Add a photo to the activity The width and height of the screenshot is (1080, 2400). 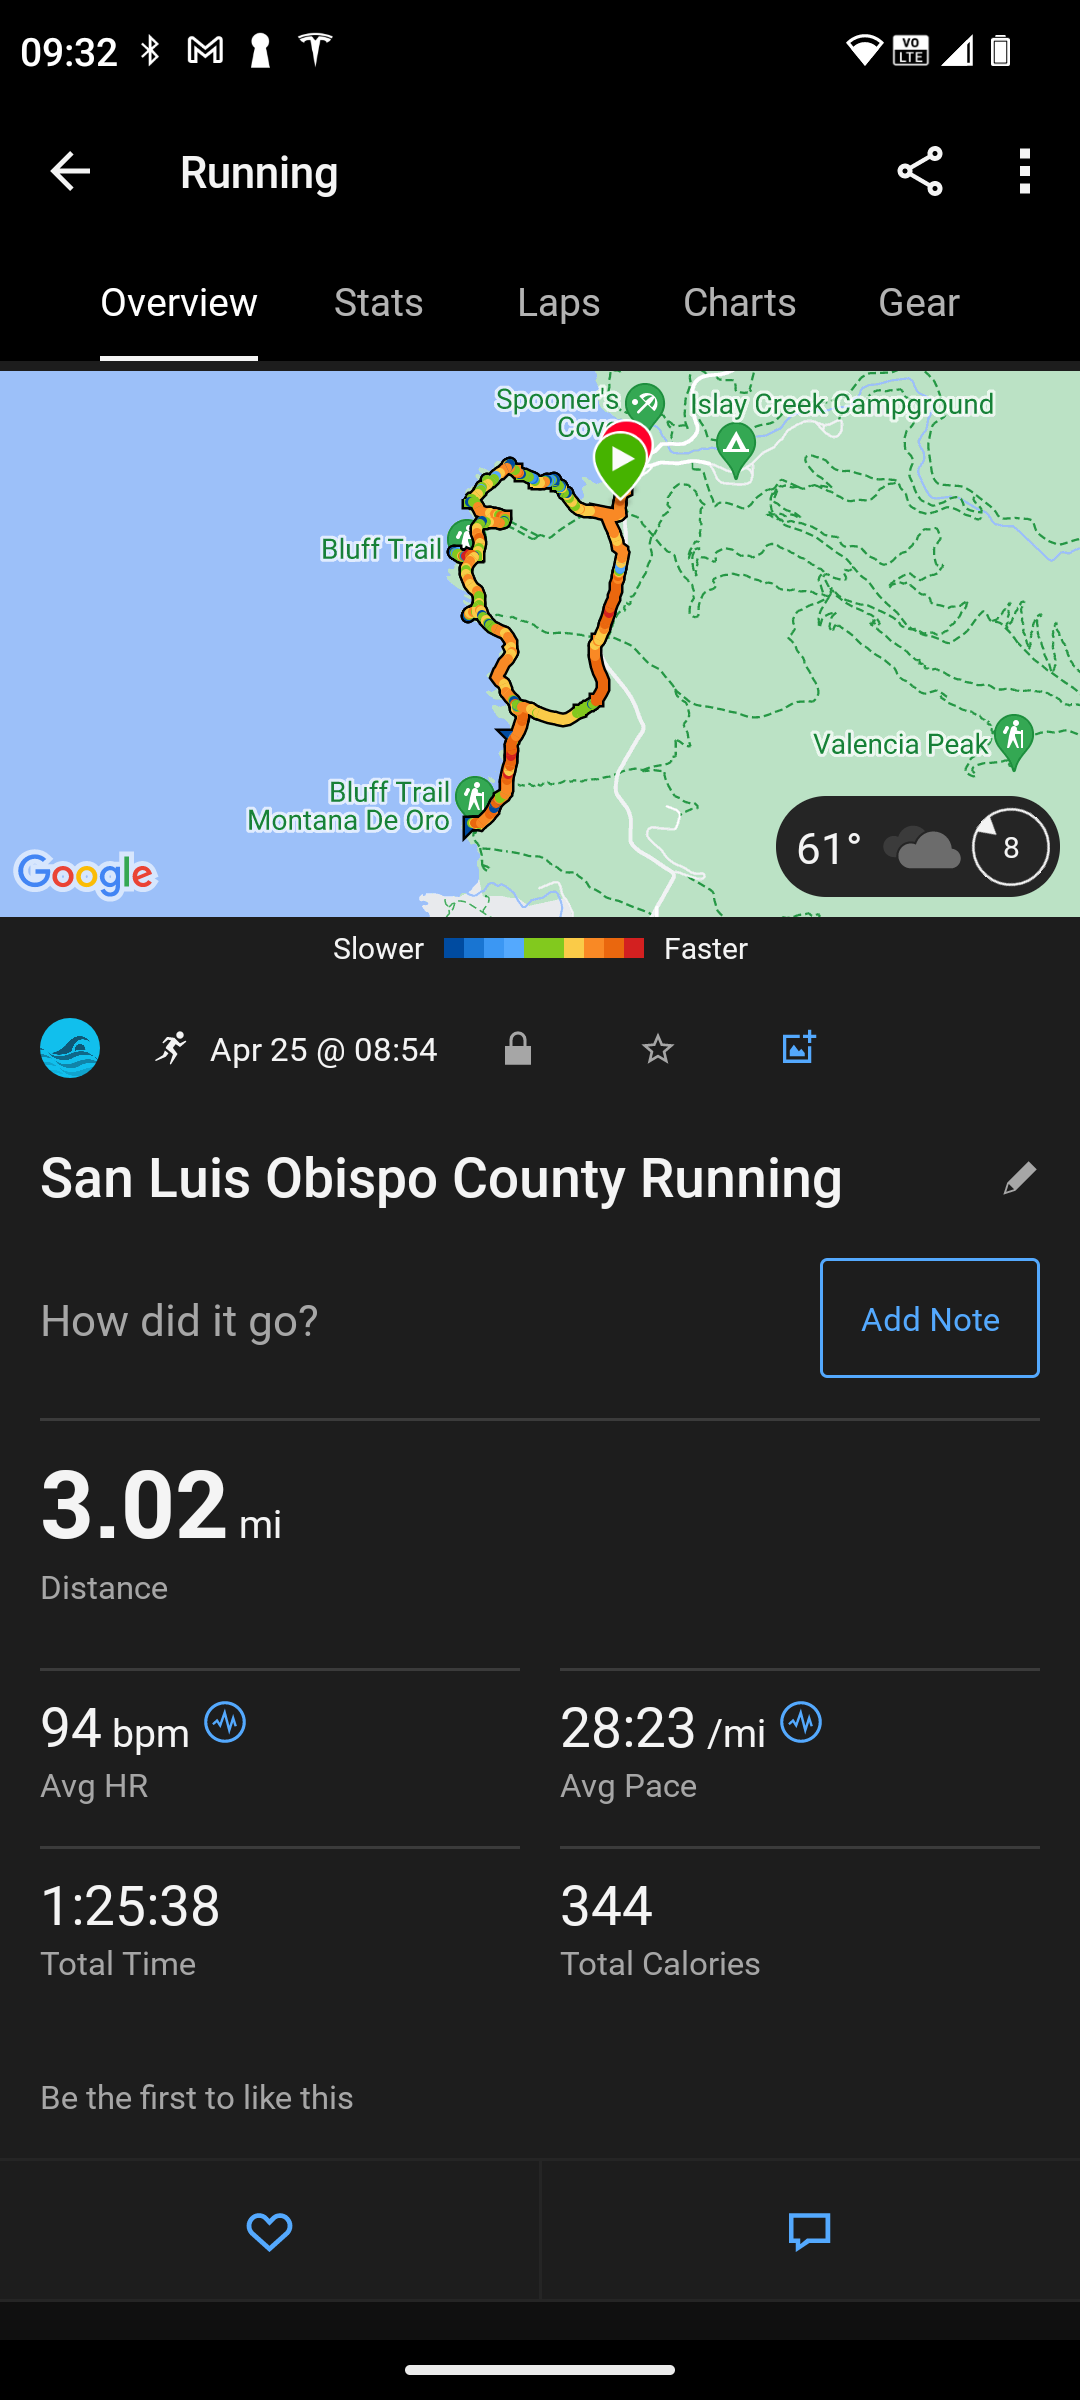(x=798, y=1048)
